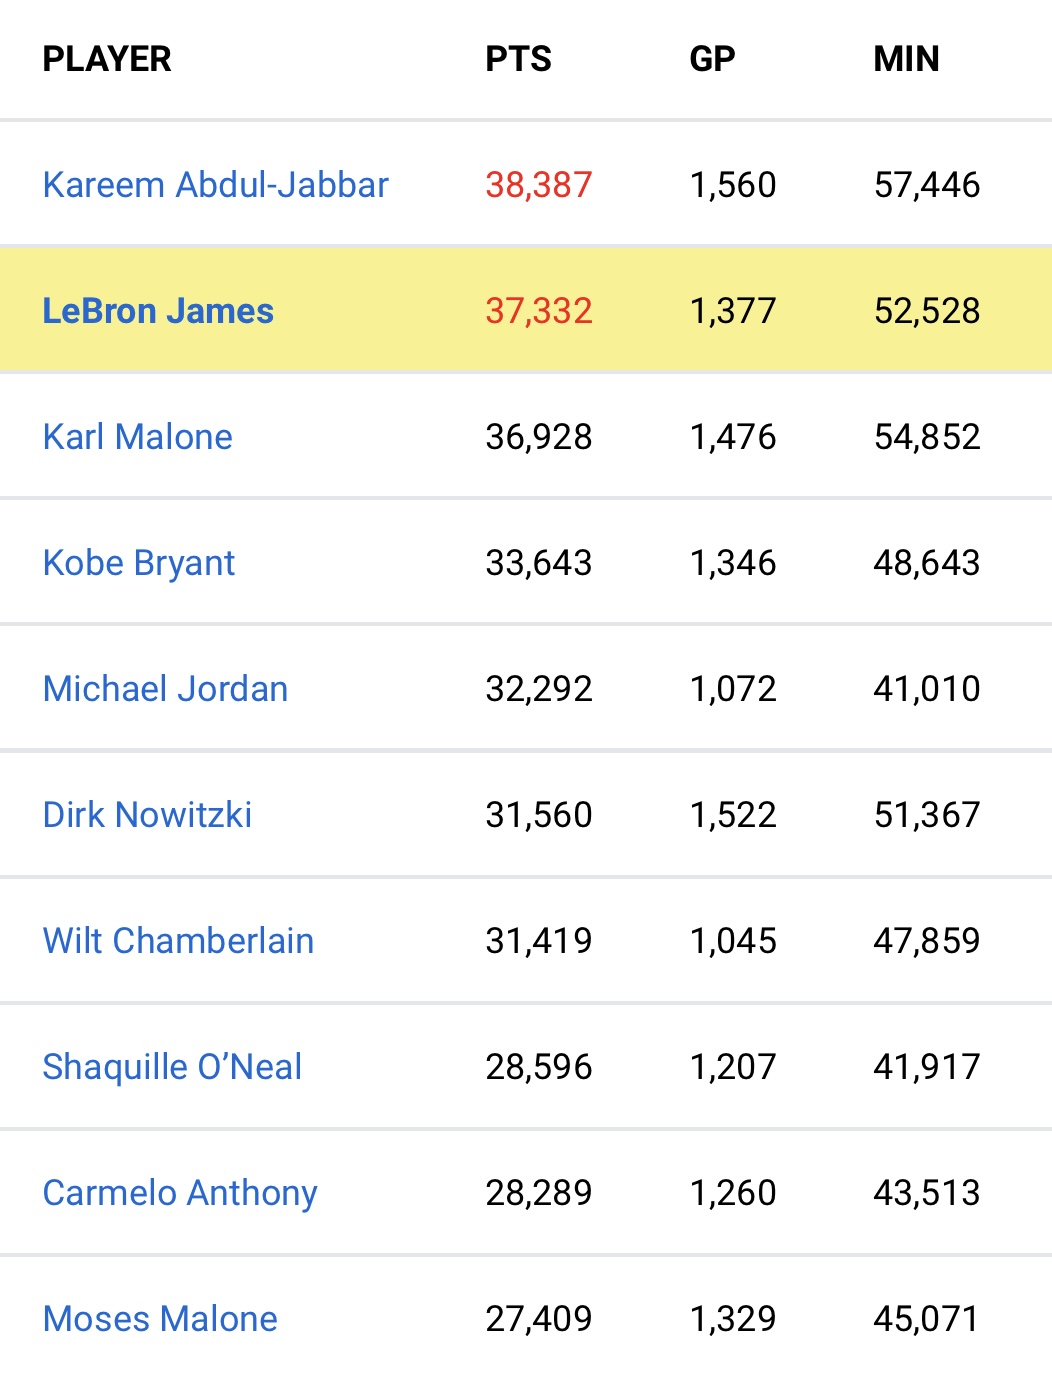
Task: Click LeBron's 37,332 points value
Action: 539,311
